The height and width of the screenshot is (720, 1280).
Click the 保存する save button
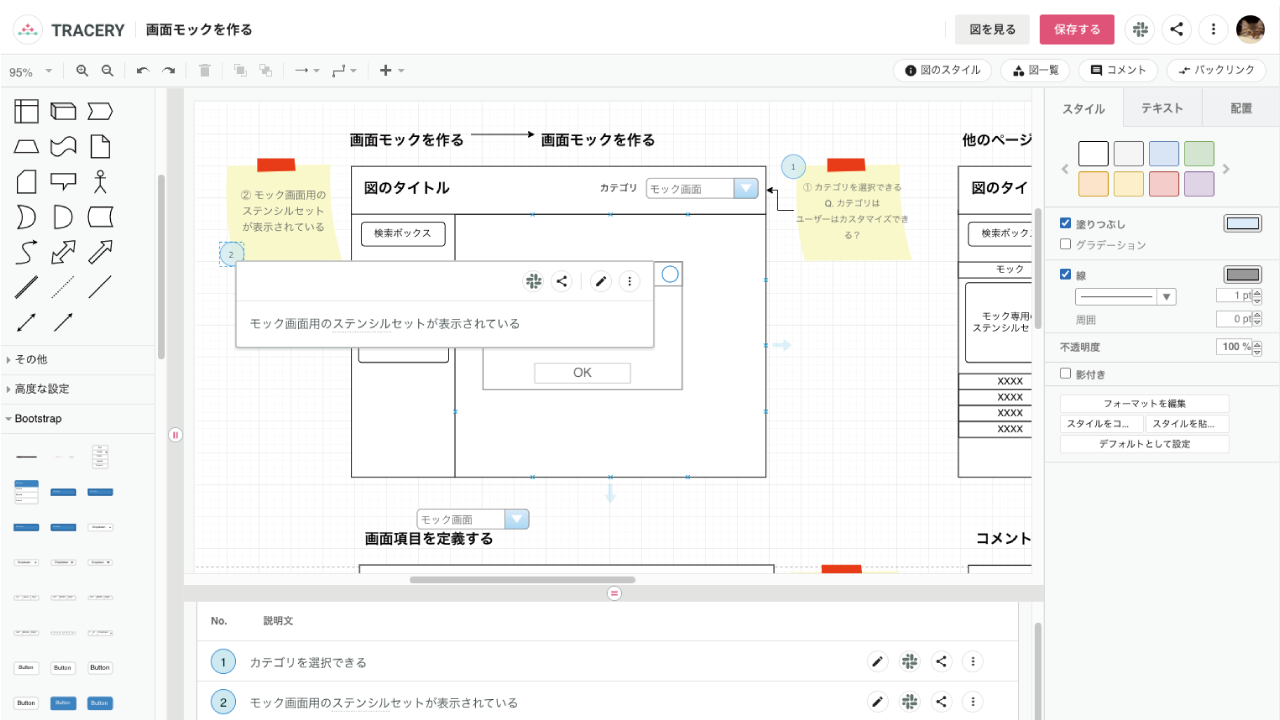(1076, 29)
